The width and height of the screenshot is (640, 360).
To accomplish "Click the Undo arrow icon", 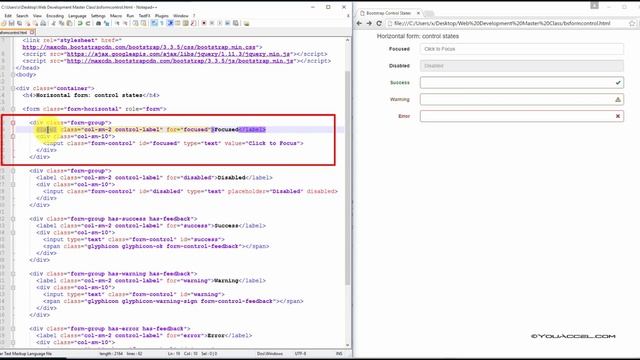I will (80, 23).
